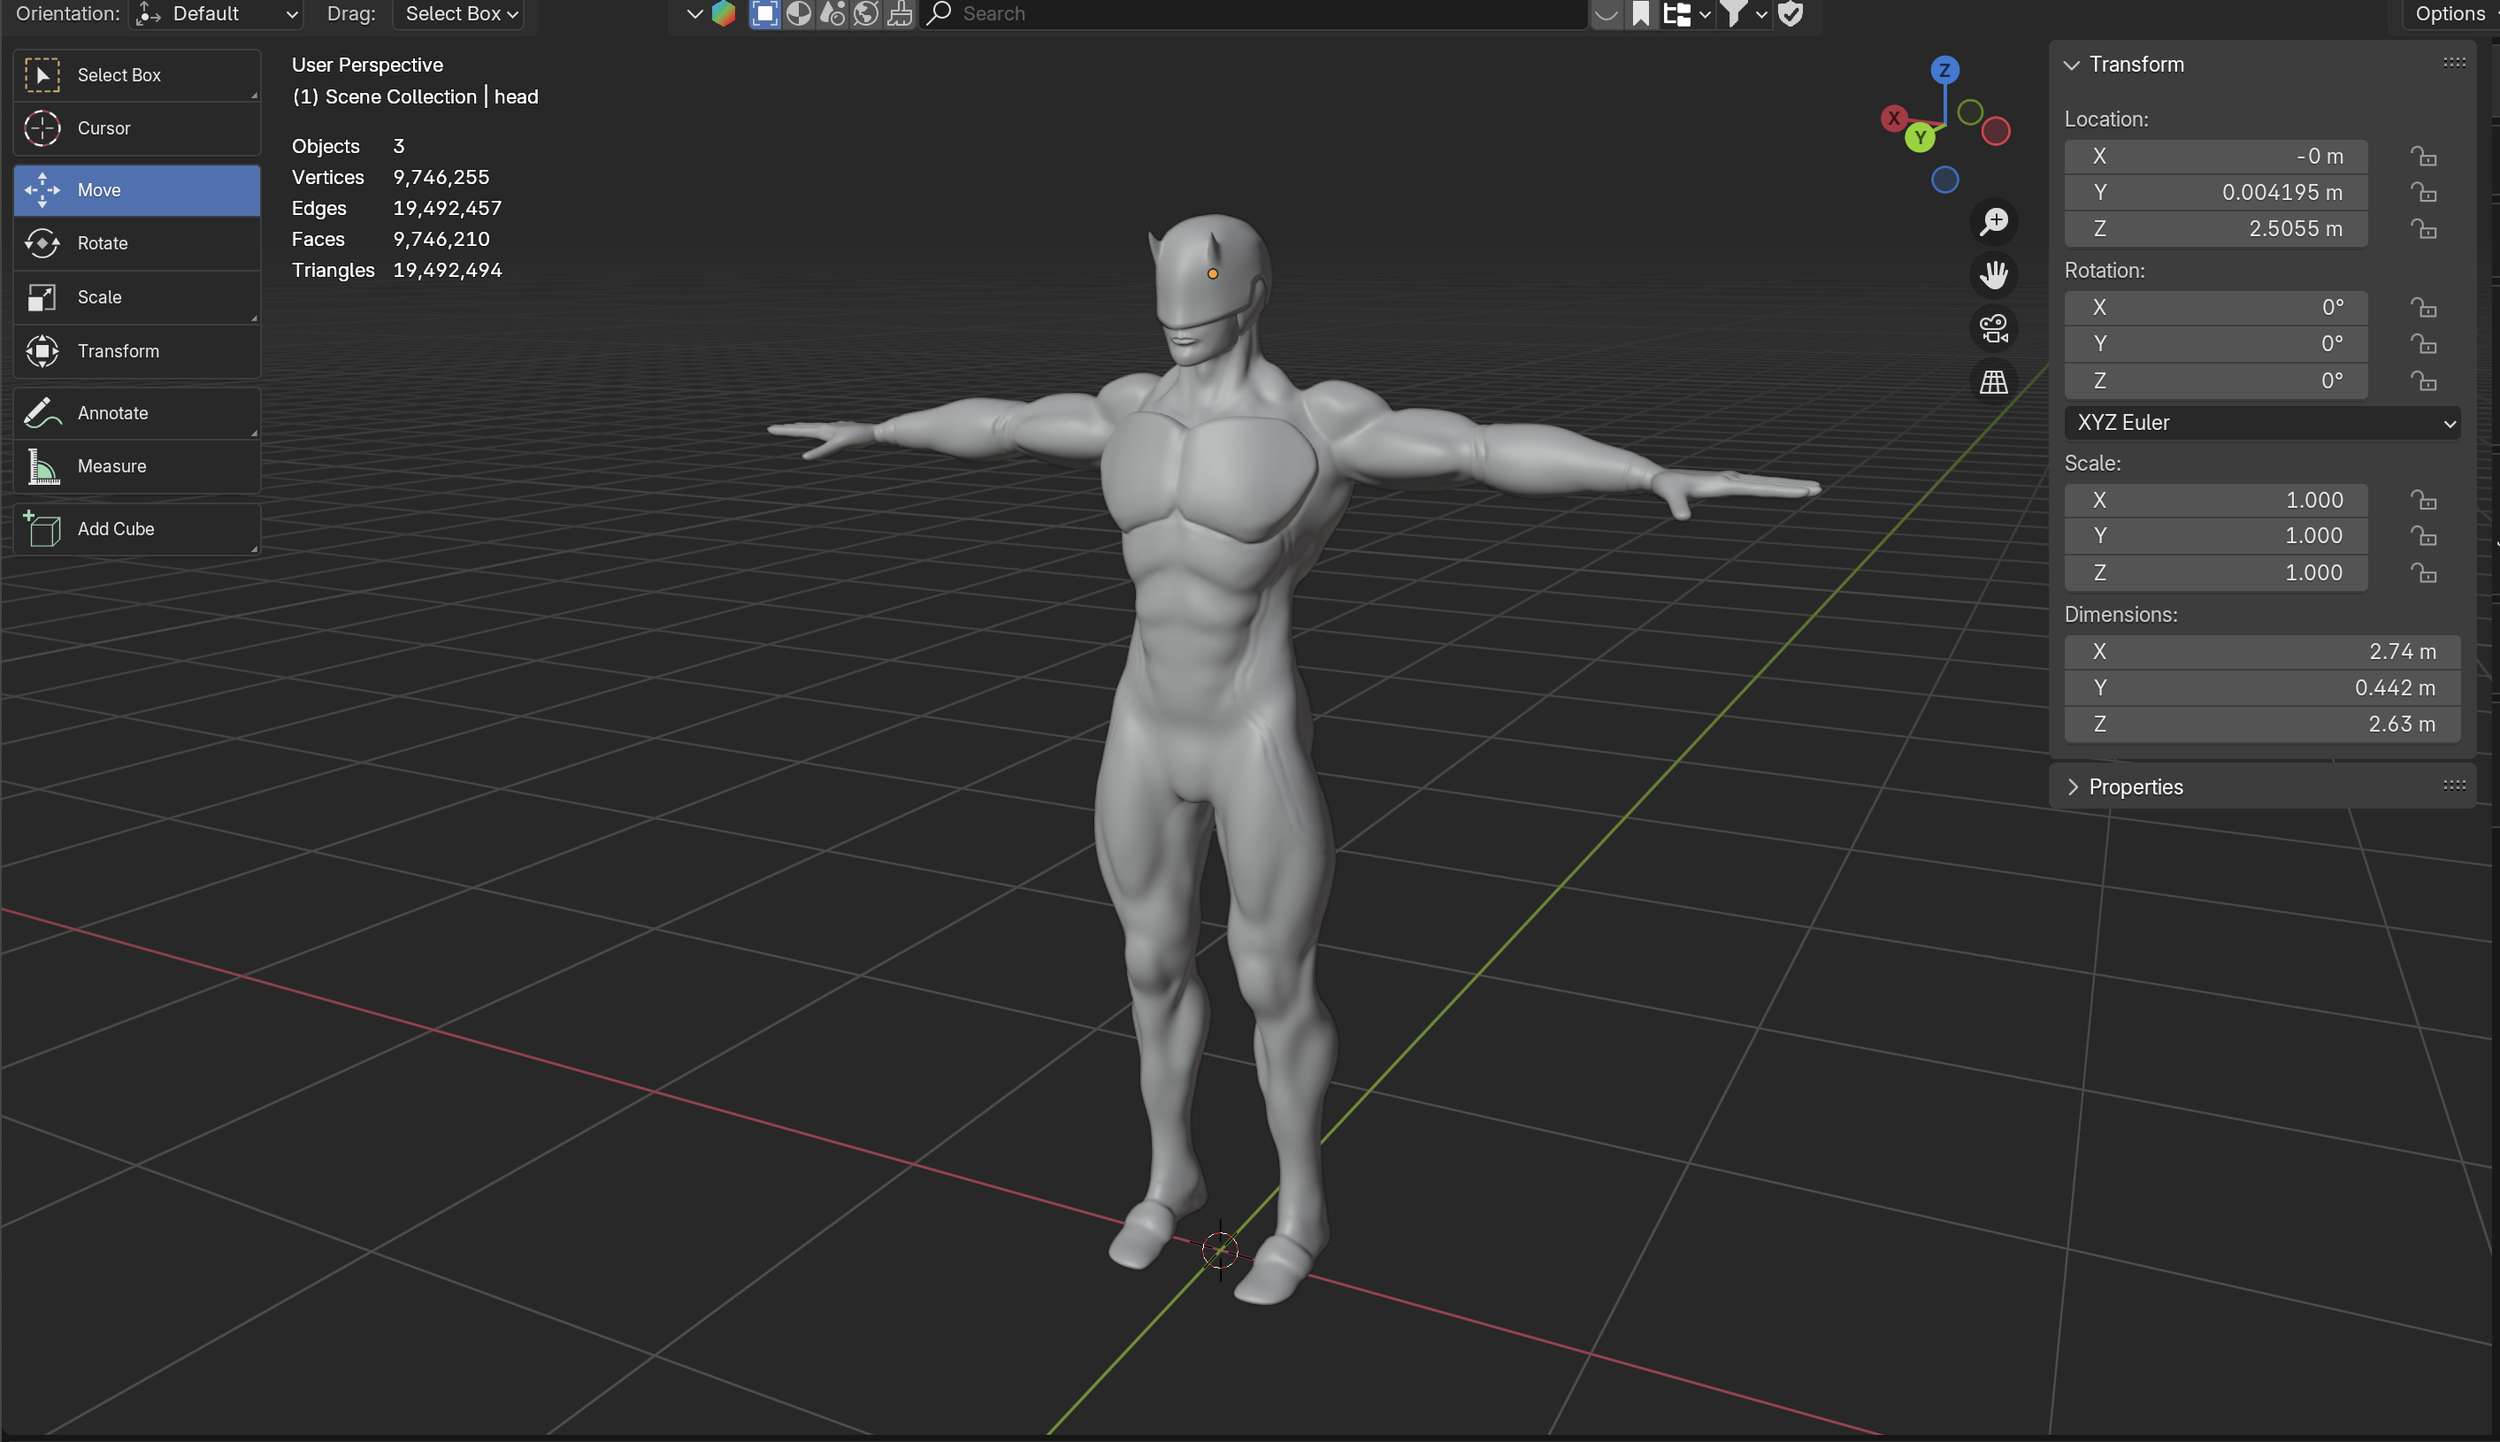The width and height of the screenshot is (2500, 1442).
Task: Open the Drag Select Box dropdown
Action: tap(460, 14)
